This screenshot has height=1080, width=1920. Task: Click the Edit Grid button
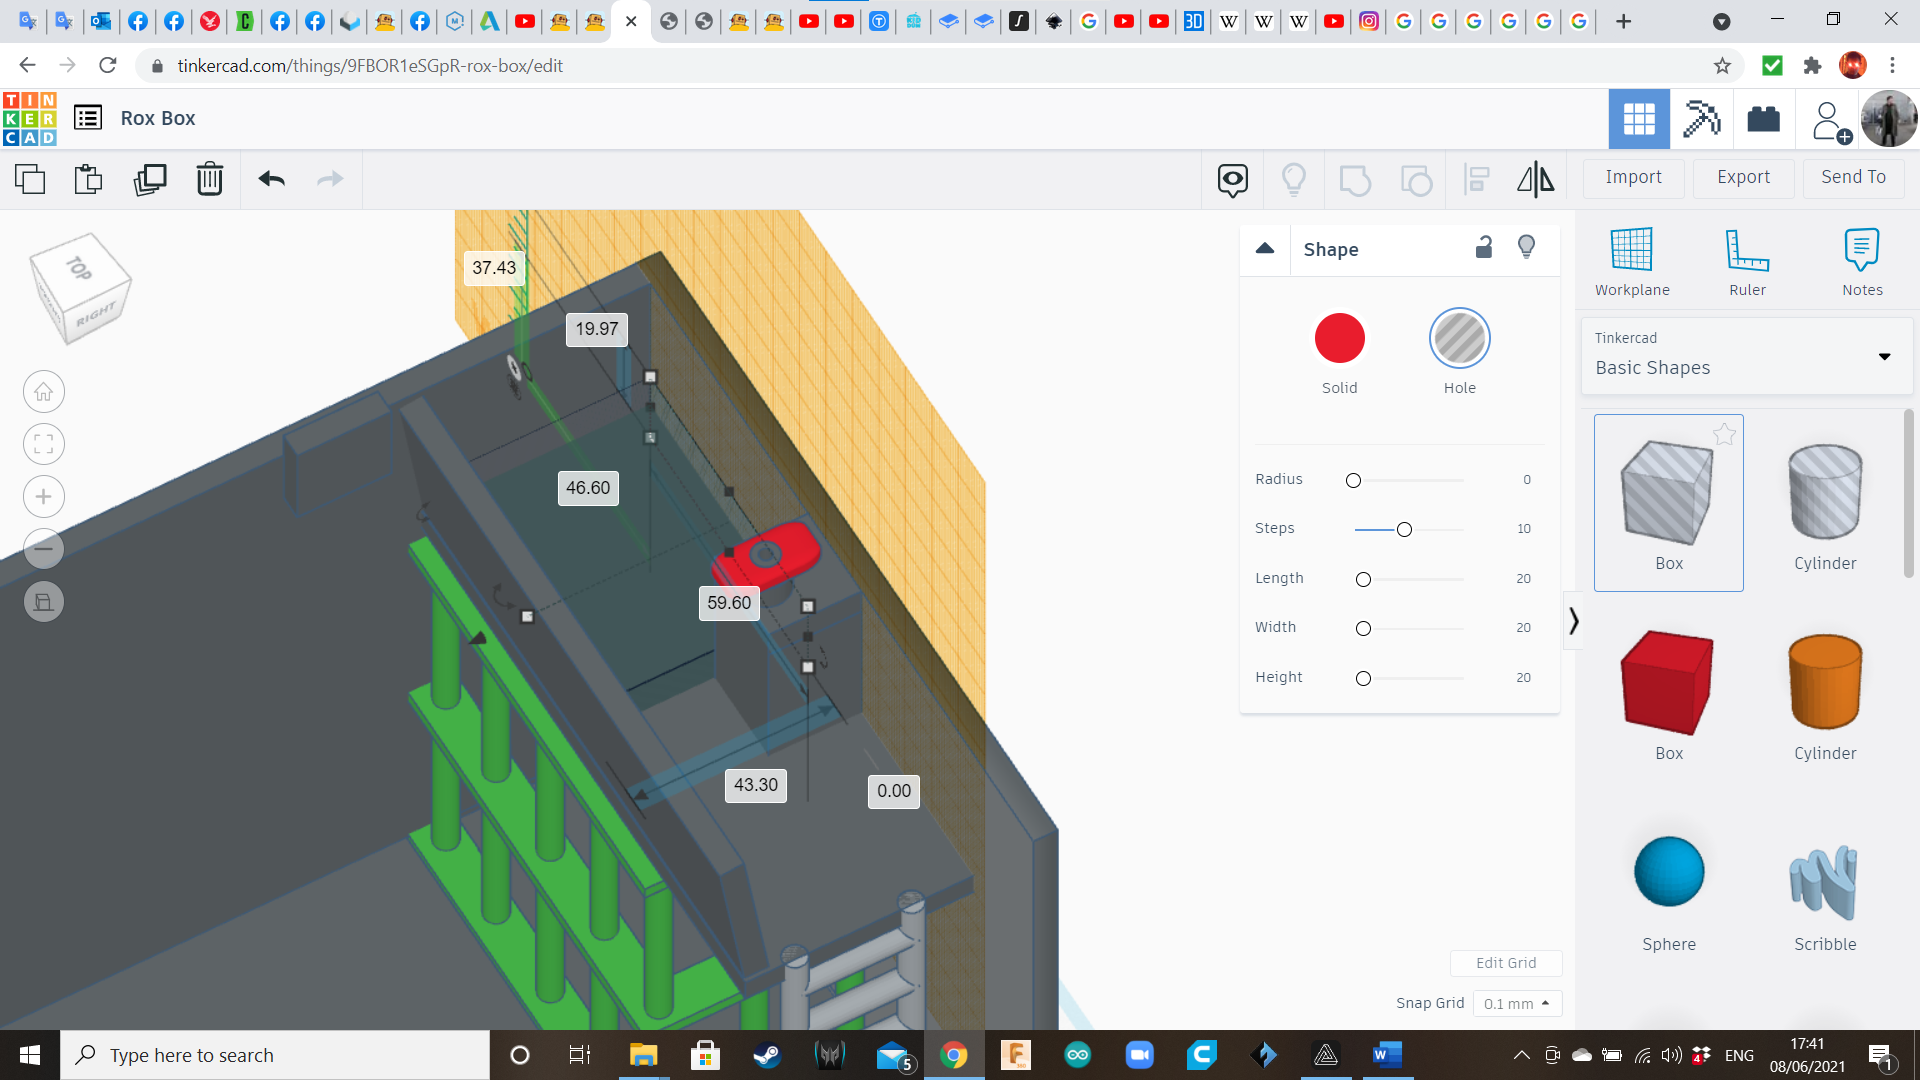[x=1505, y=963]
